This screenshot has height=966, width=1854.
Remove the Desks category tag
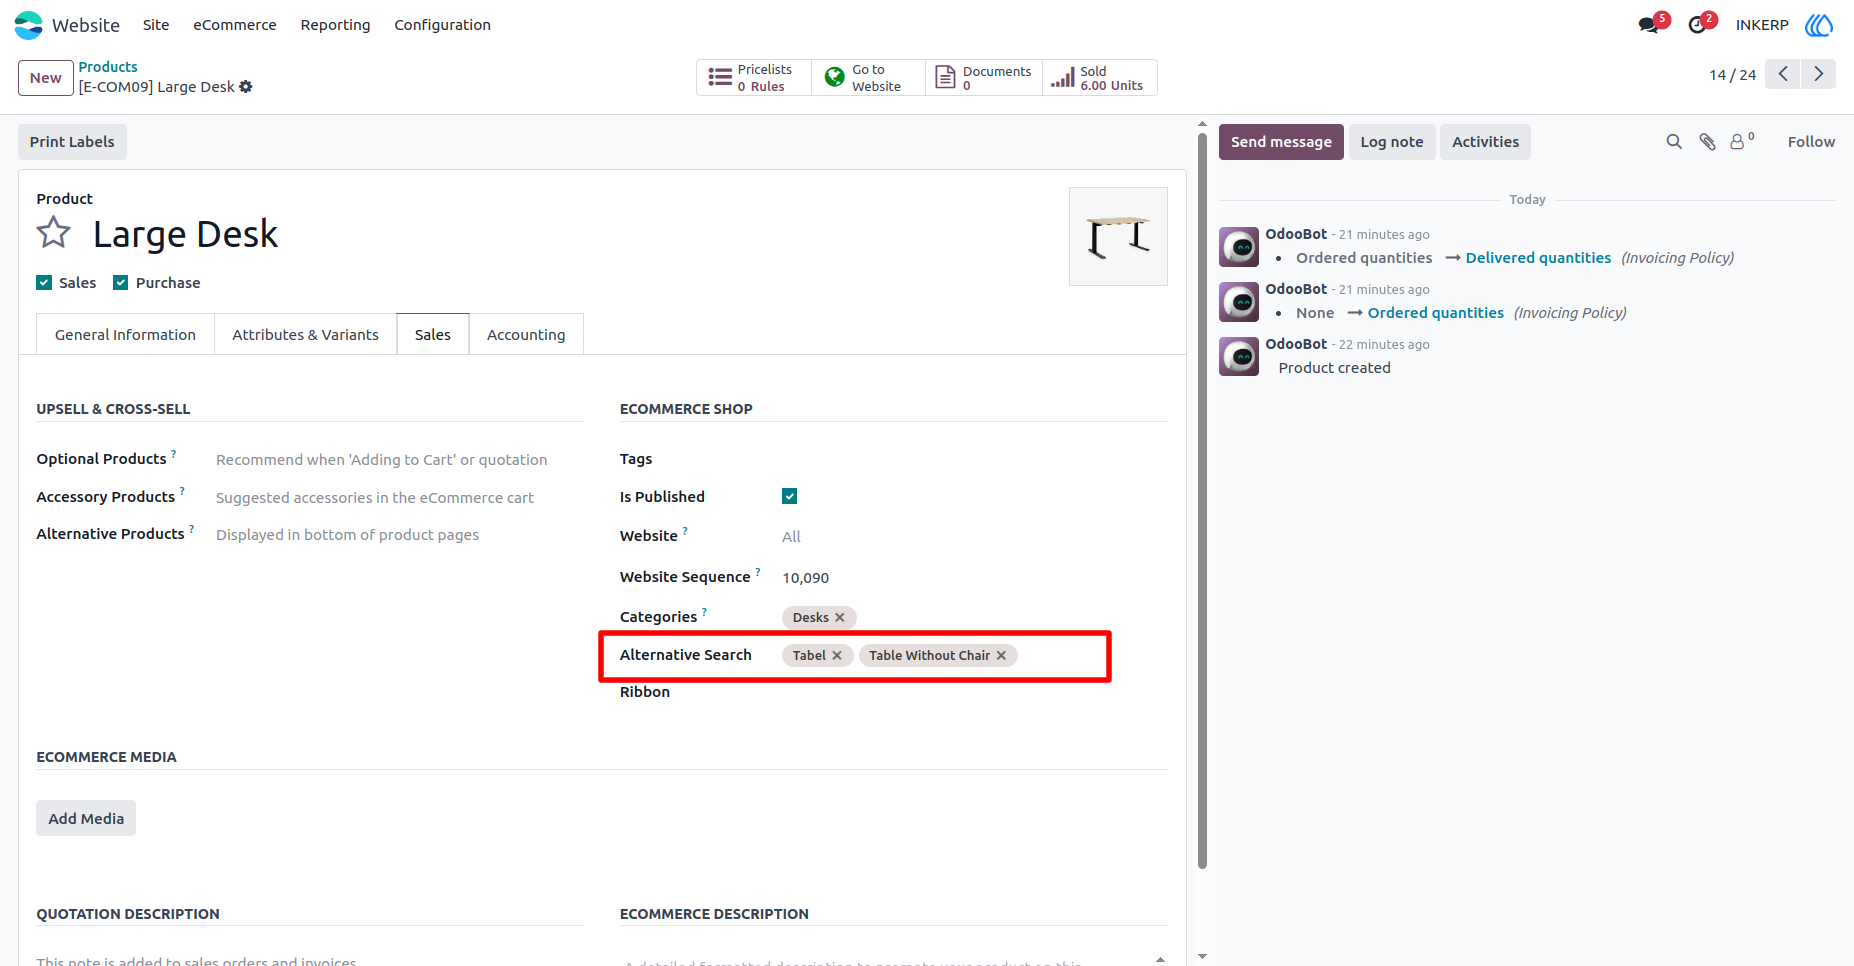pos(840,618)
